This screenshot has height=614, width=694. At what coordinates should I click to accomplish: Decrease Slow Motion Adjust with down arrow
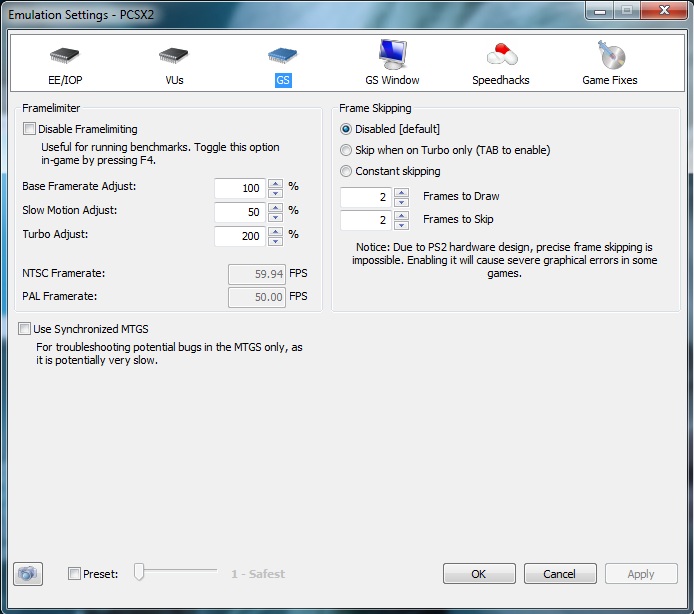pos(275,216)
